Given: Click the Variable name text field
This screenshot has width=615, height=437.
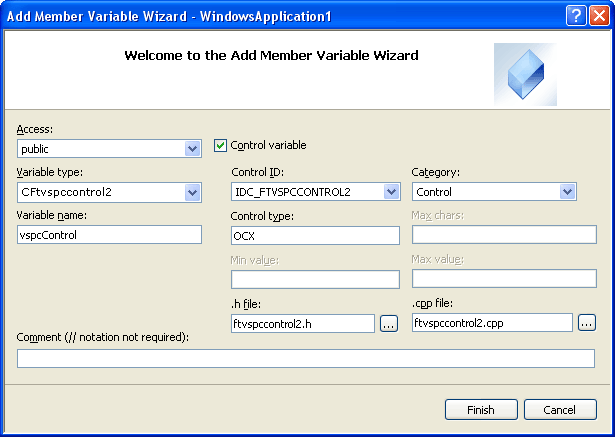Looking at the screenshot, I should coord(110,235).
